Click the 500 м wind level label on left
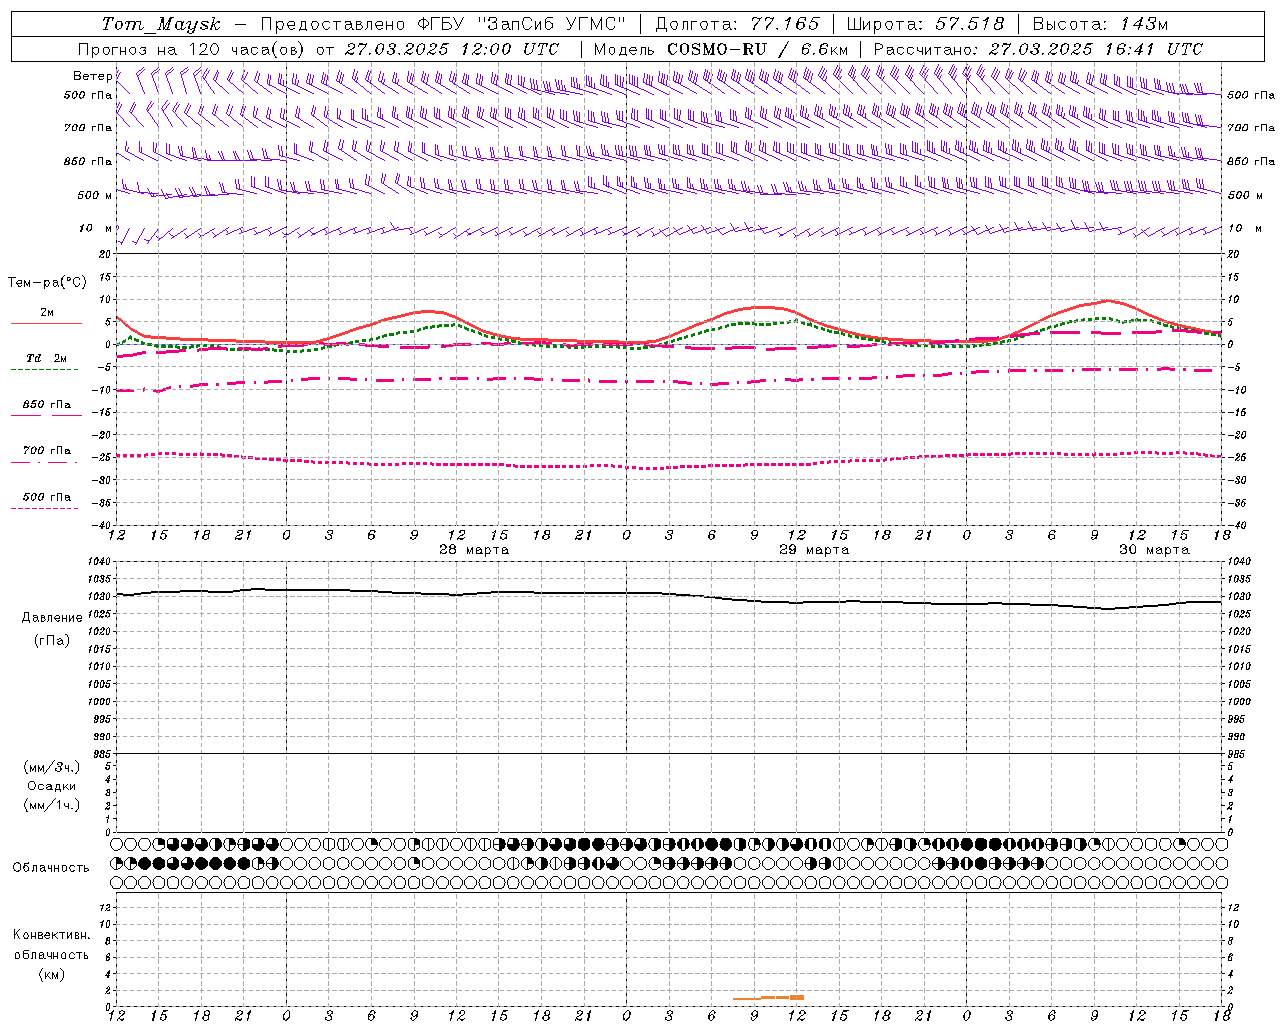The image size is (1280, 1024). click(x=95, y=195)
